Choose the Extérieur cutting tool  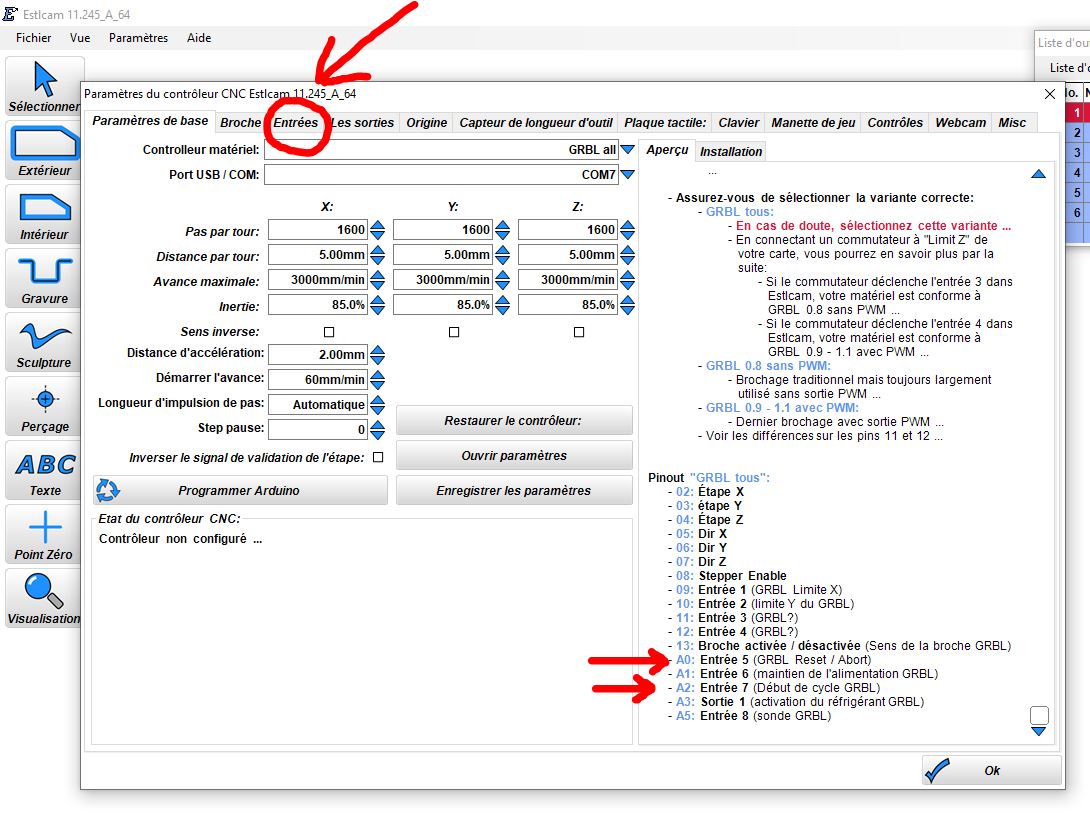(44, 150)
